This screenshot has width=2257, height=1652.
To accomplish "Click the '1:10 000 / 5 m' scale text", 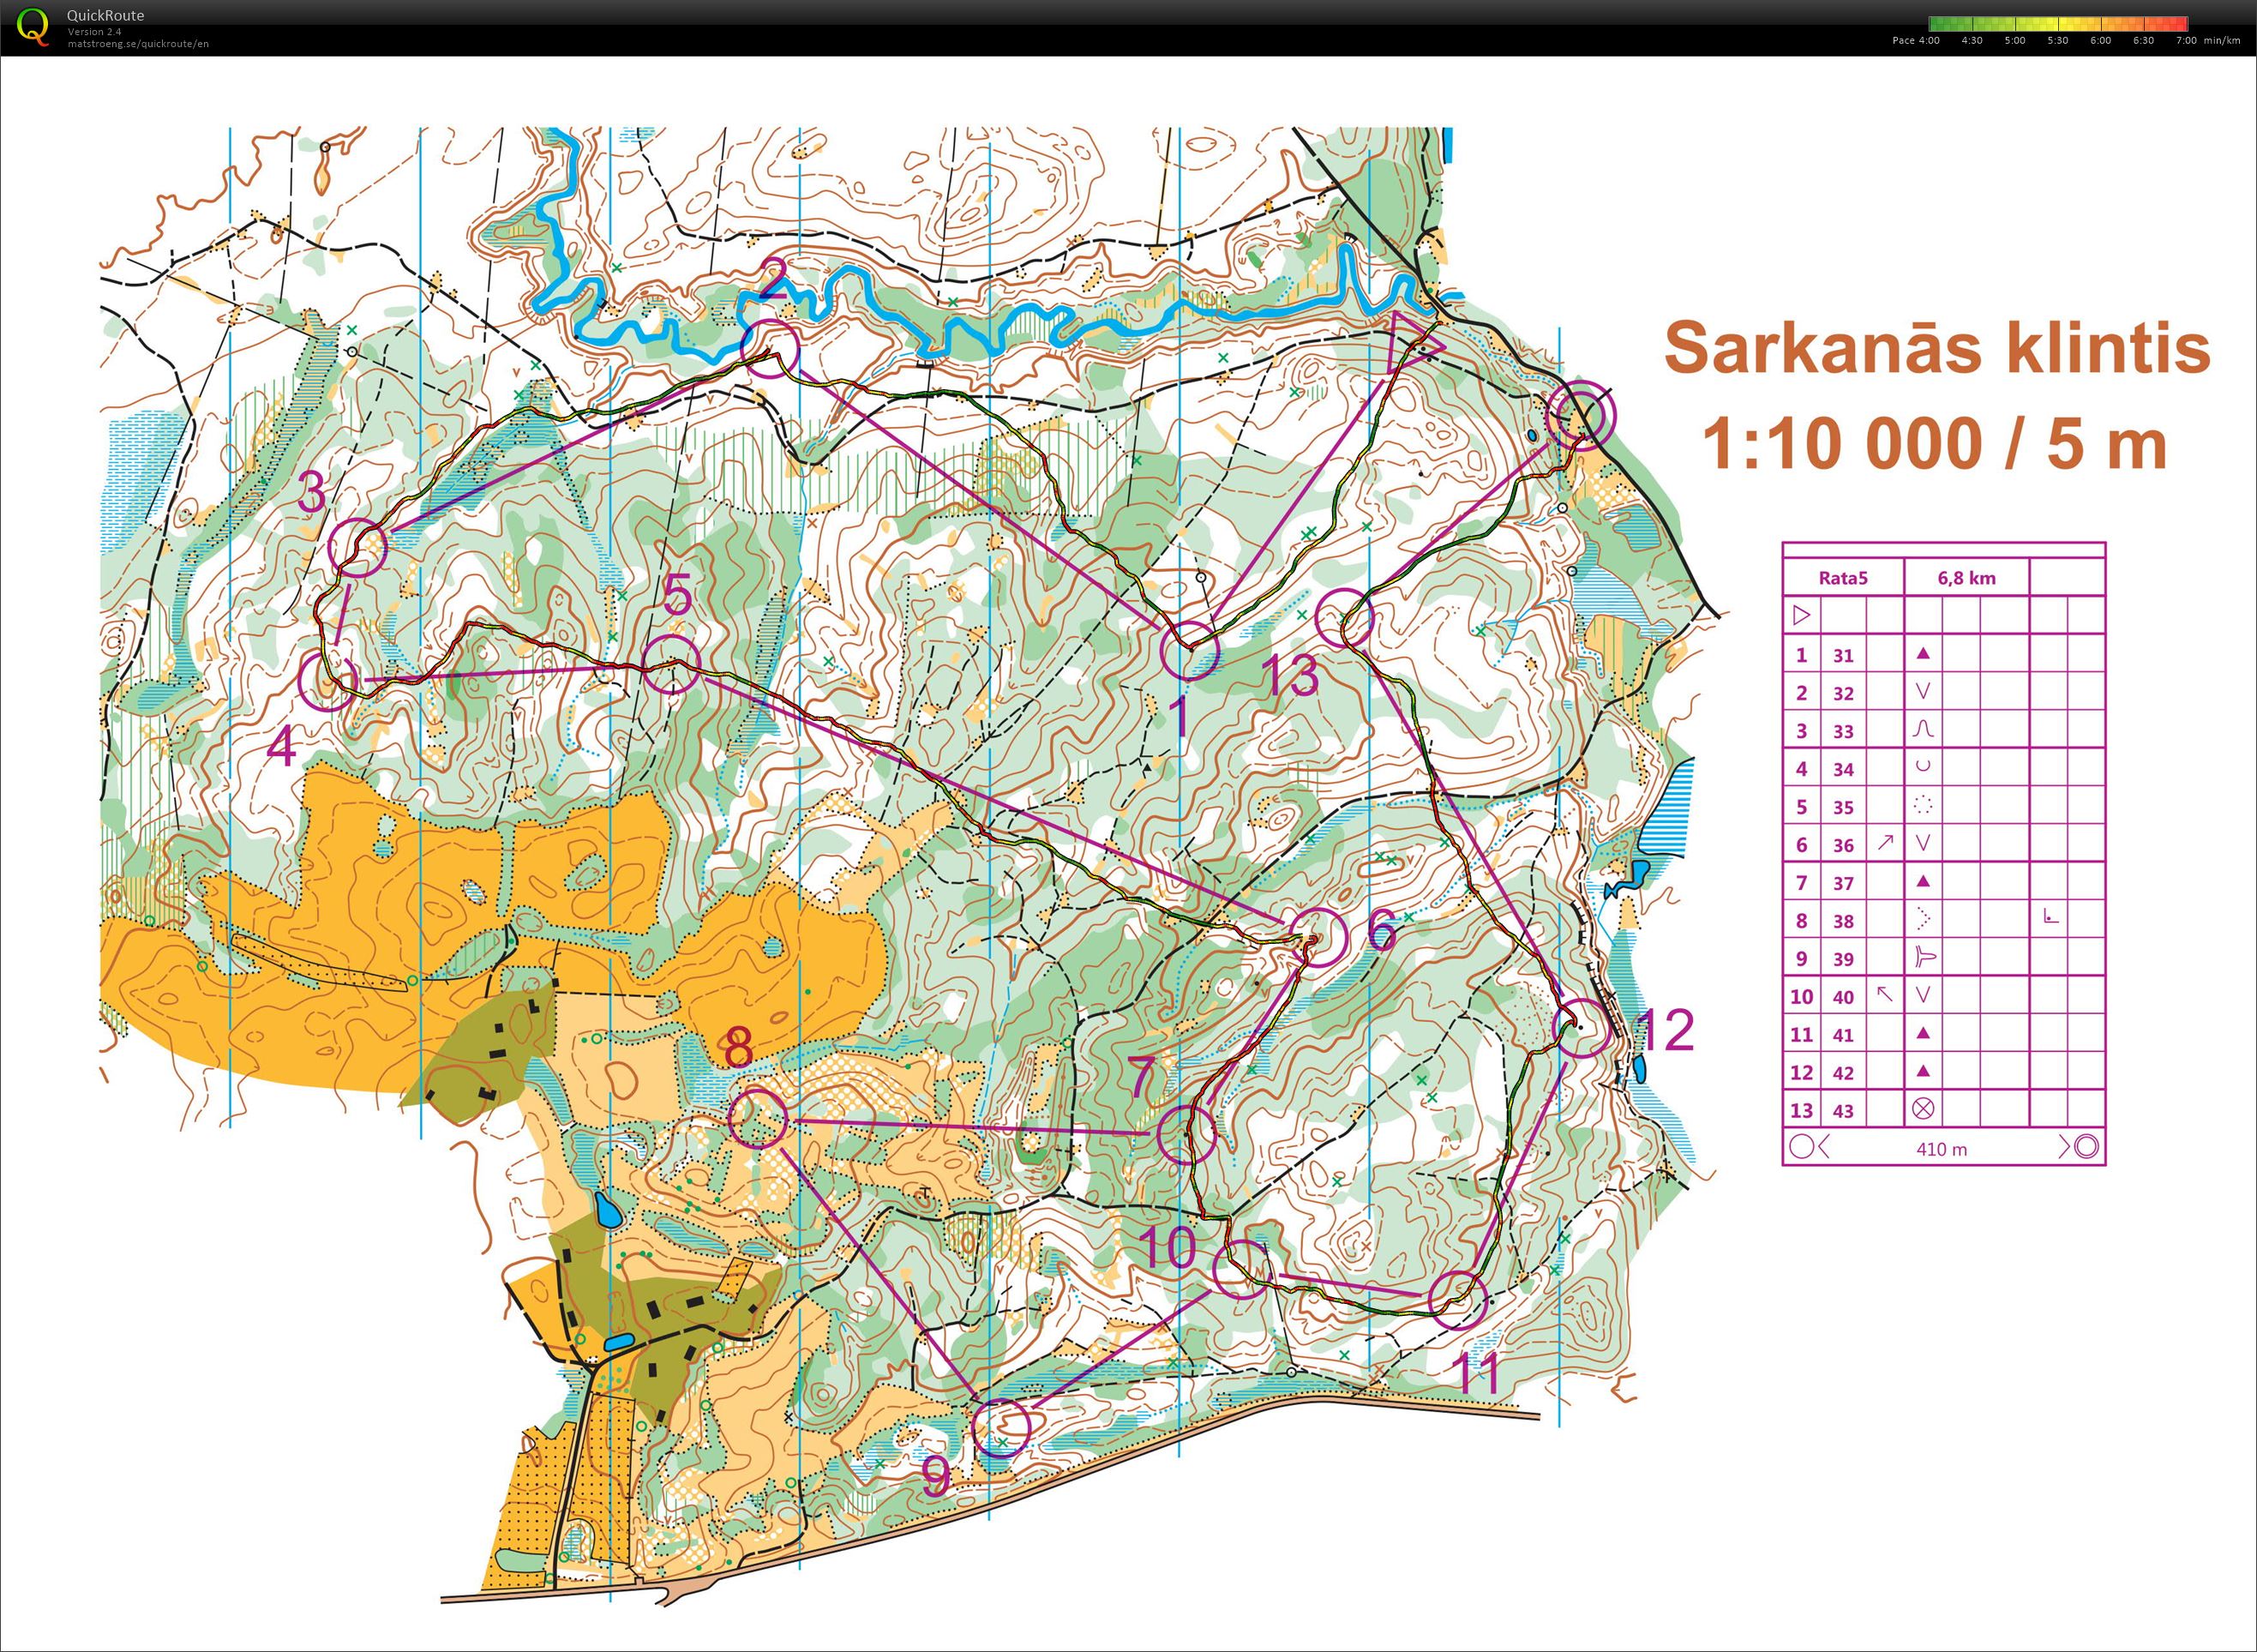I will click(1934, 444).
